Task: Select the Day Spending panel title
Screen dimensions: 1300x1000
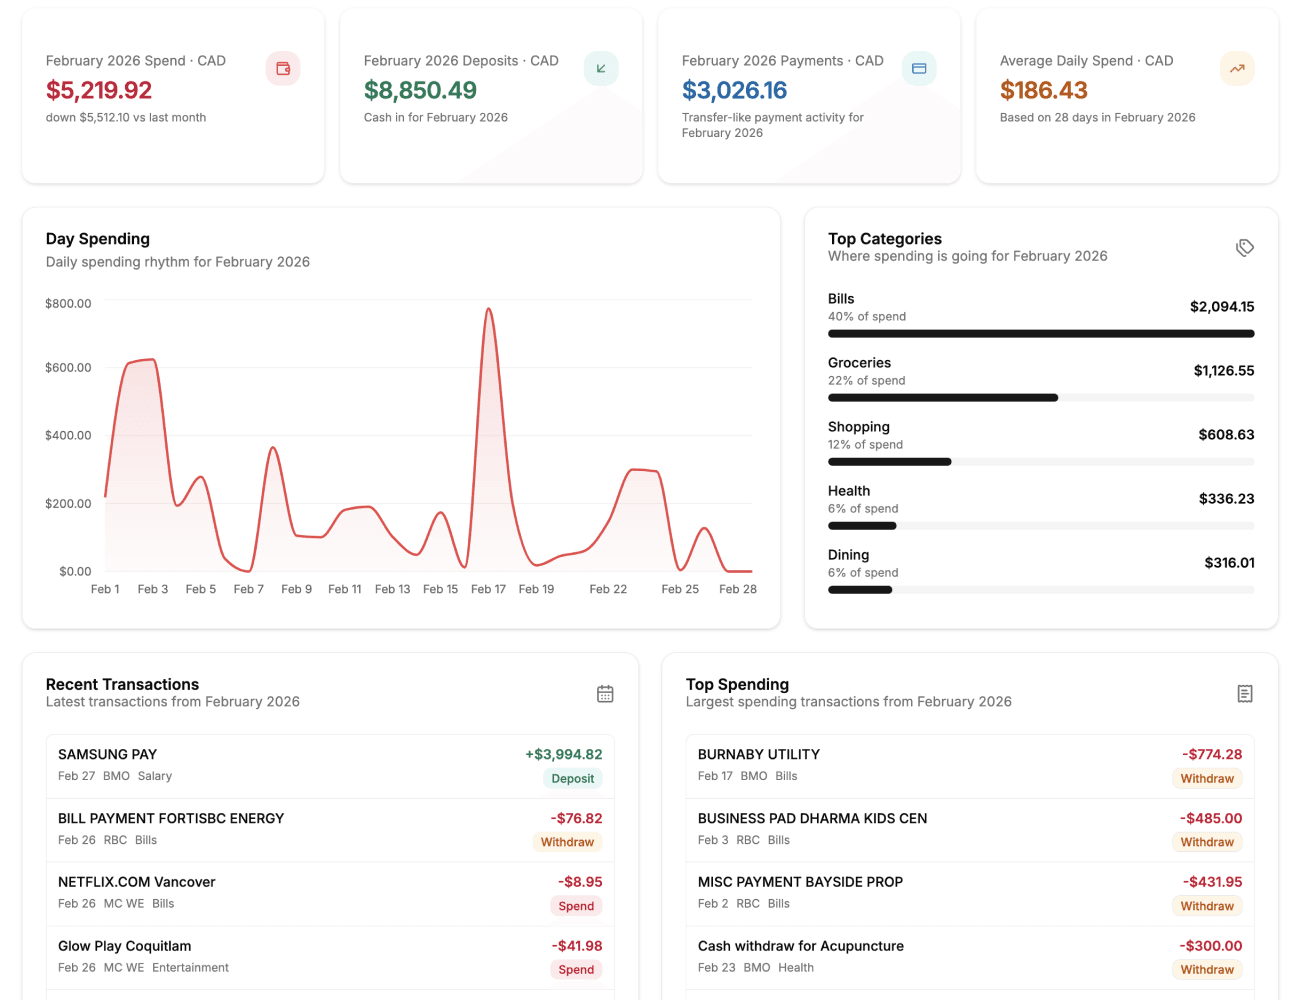Action: coord(97,239)
